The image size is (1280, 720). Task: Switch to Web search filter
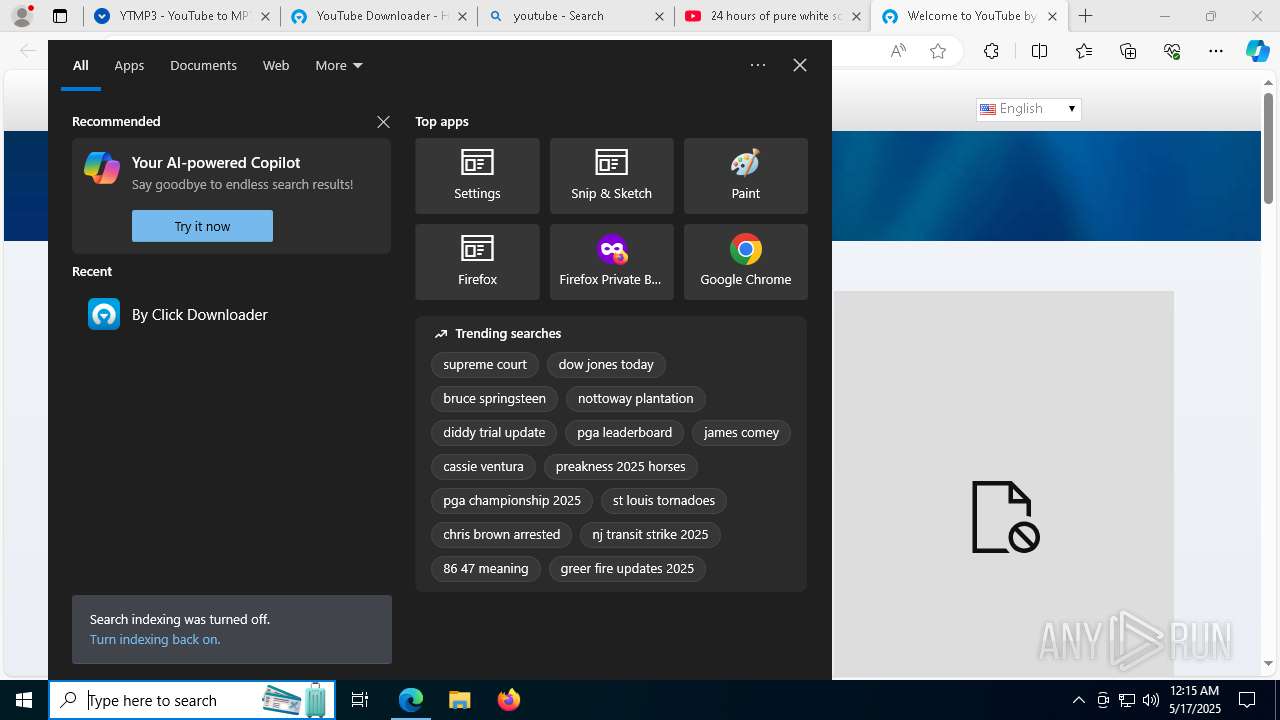tap(276, 65)
